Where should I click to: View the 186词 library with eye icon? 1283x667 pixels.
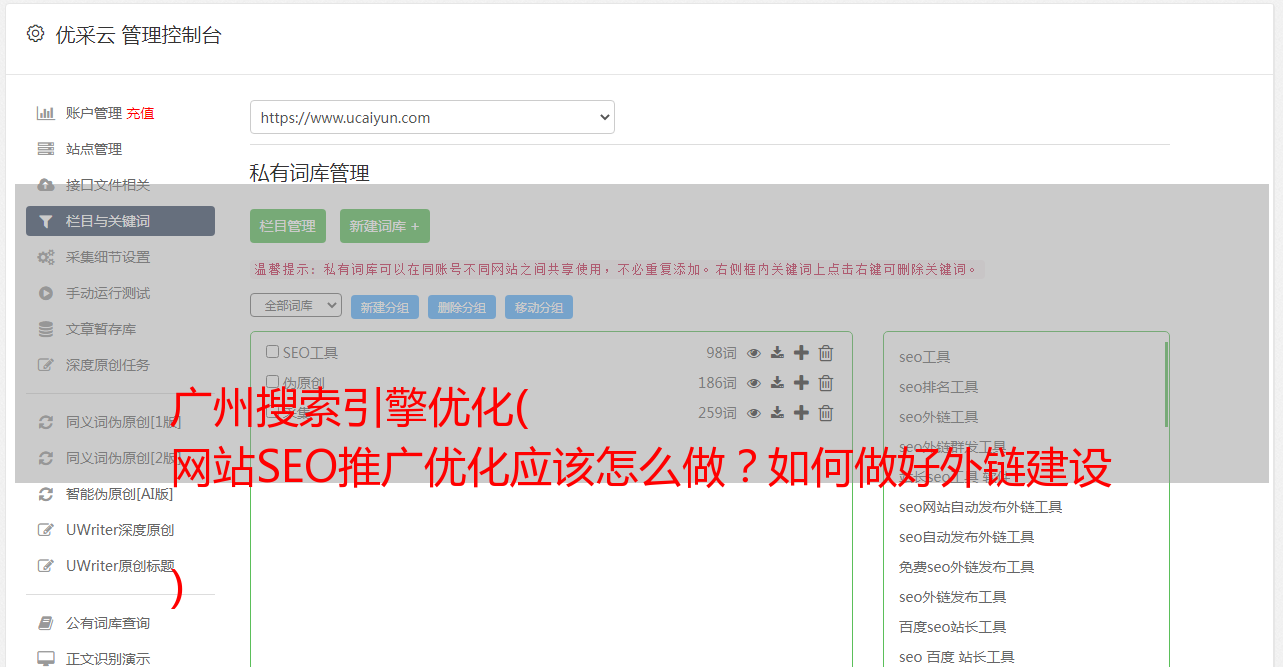pos(754,383)
